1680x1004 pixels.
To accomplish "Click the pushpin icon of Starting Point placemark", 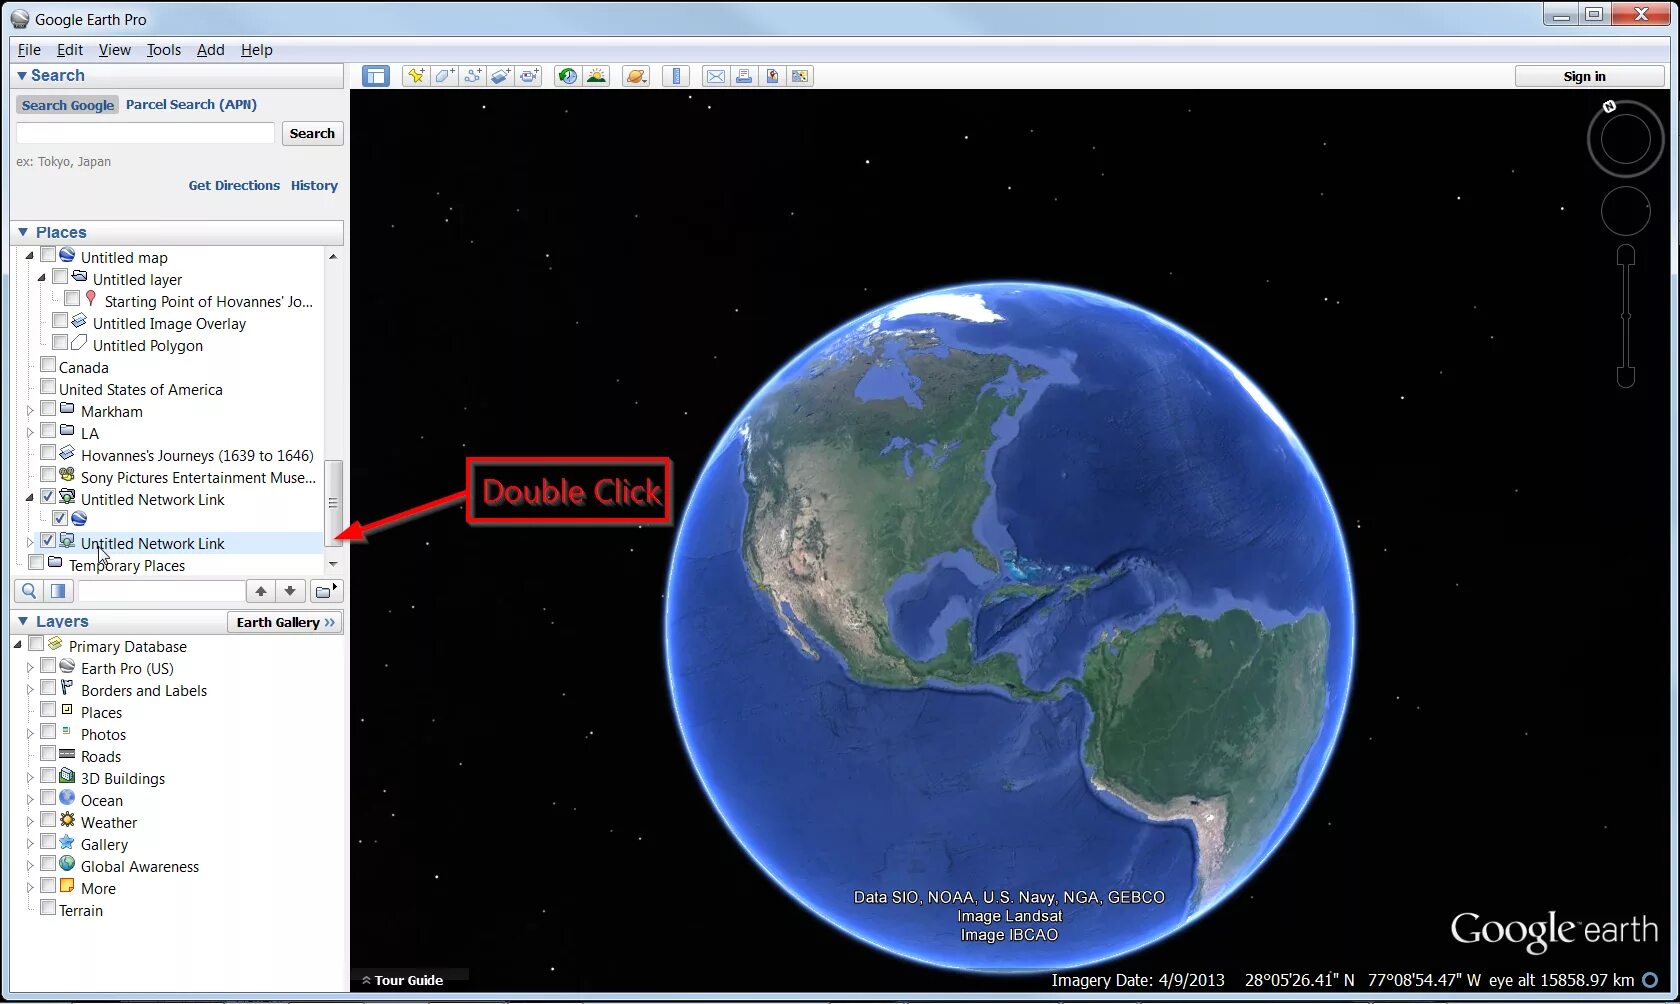I will click(91, 299).
